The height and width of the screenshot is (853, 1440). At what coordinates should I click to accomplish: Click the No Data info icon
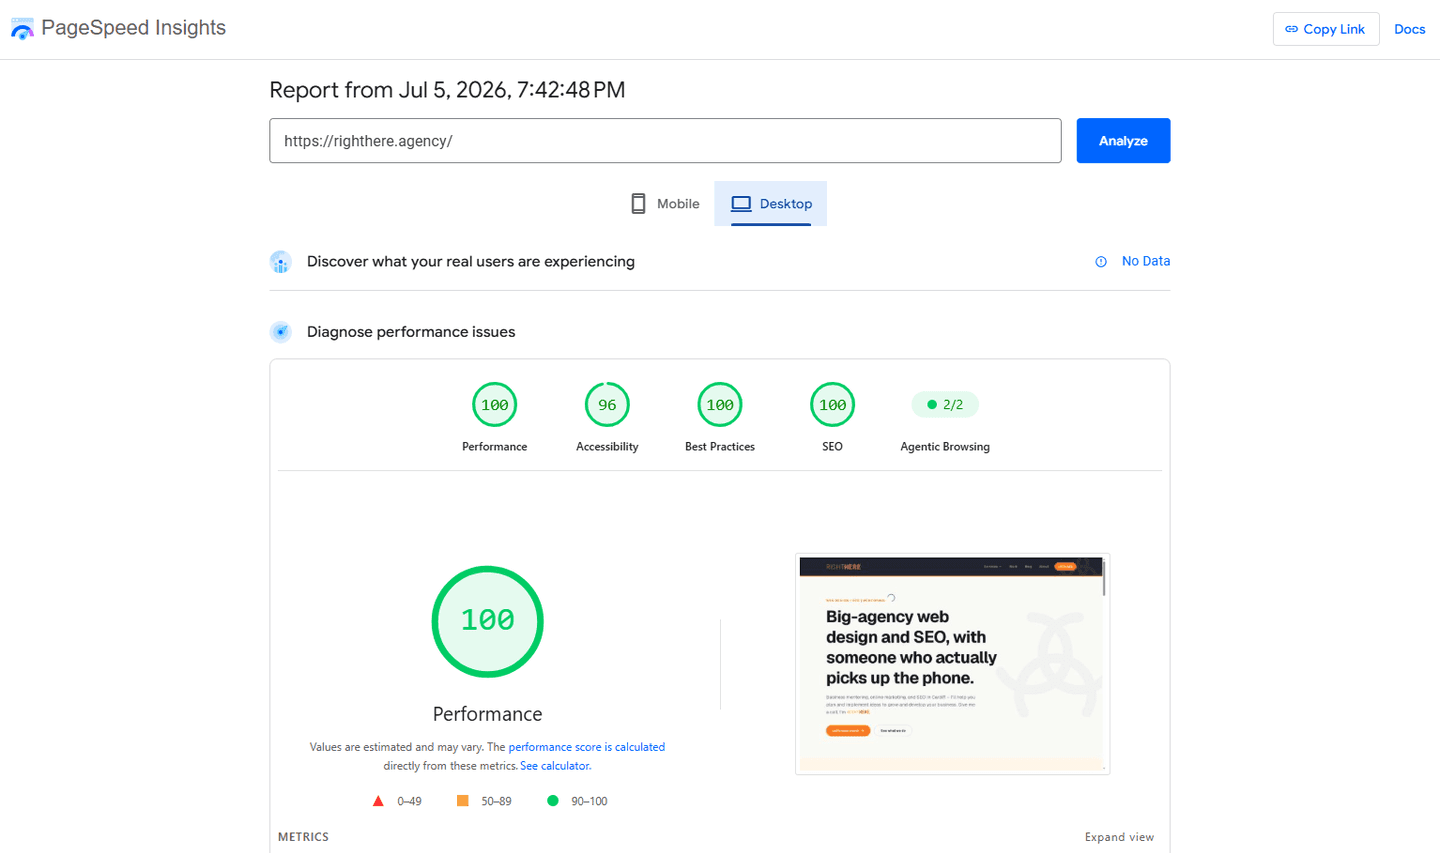pos(1101,262)
